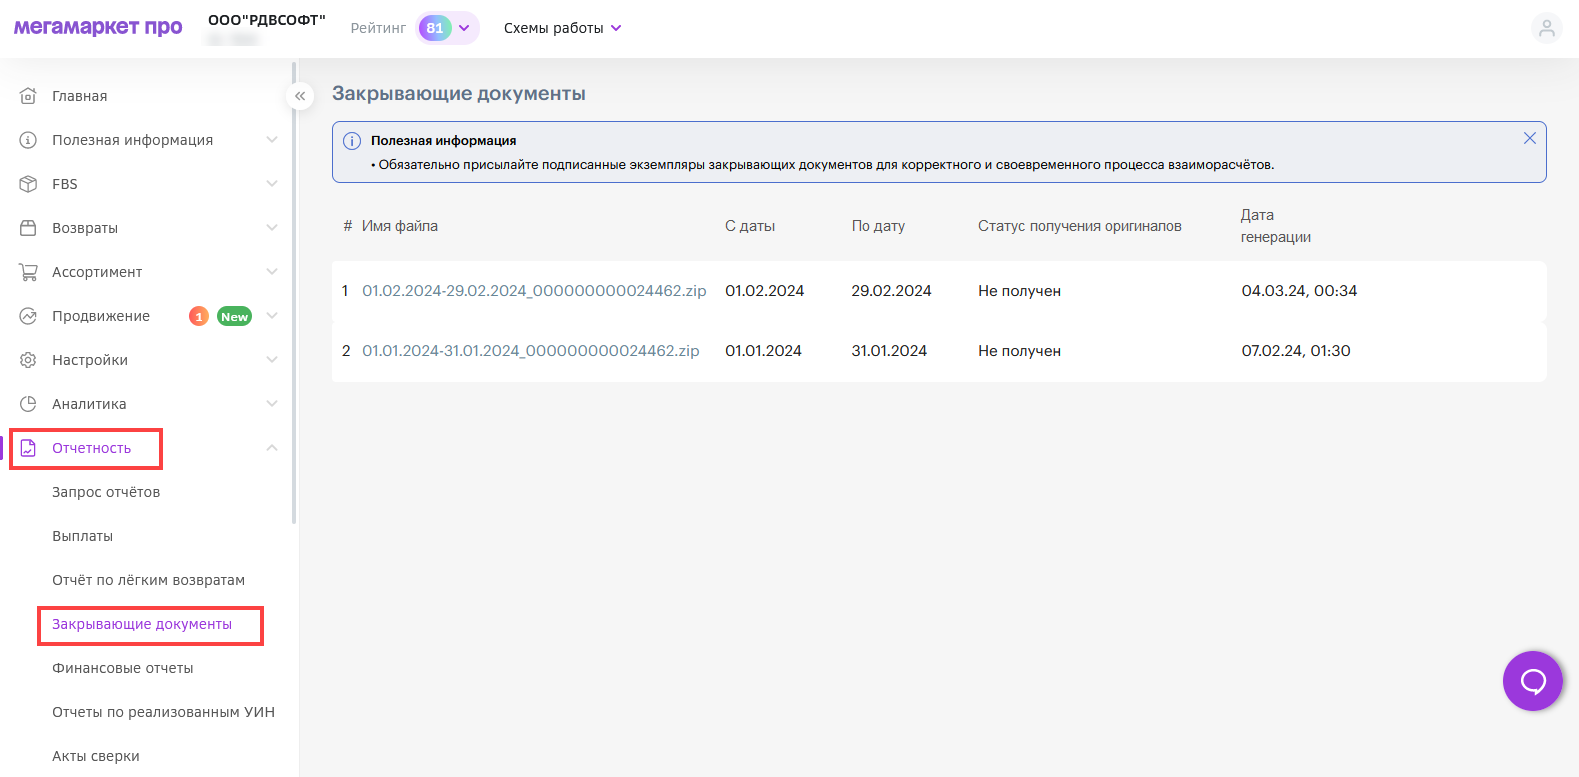The width and height of the screenshot is (1579, 777).
Task: Expand the Ассортимент section chevron
Action: (272, 272)
